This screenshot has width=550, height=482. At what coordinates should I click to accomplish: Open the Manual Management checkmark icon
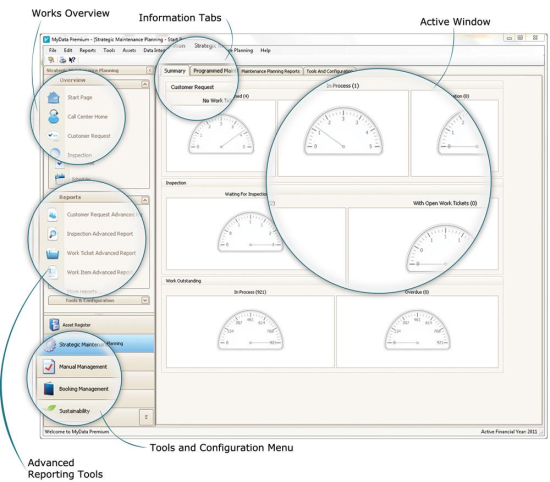tap(48, 367)
